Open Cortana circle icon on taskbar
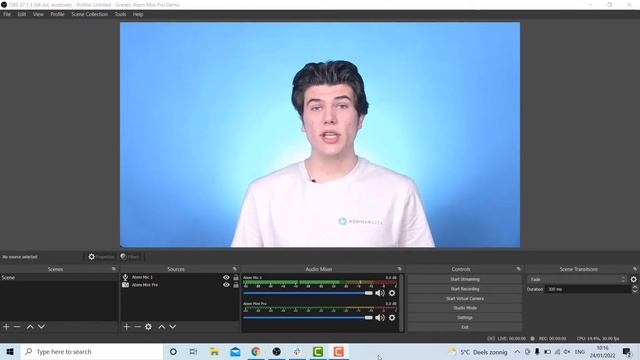This screenshot has width=640, height=360. coord(173,351)
